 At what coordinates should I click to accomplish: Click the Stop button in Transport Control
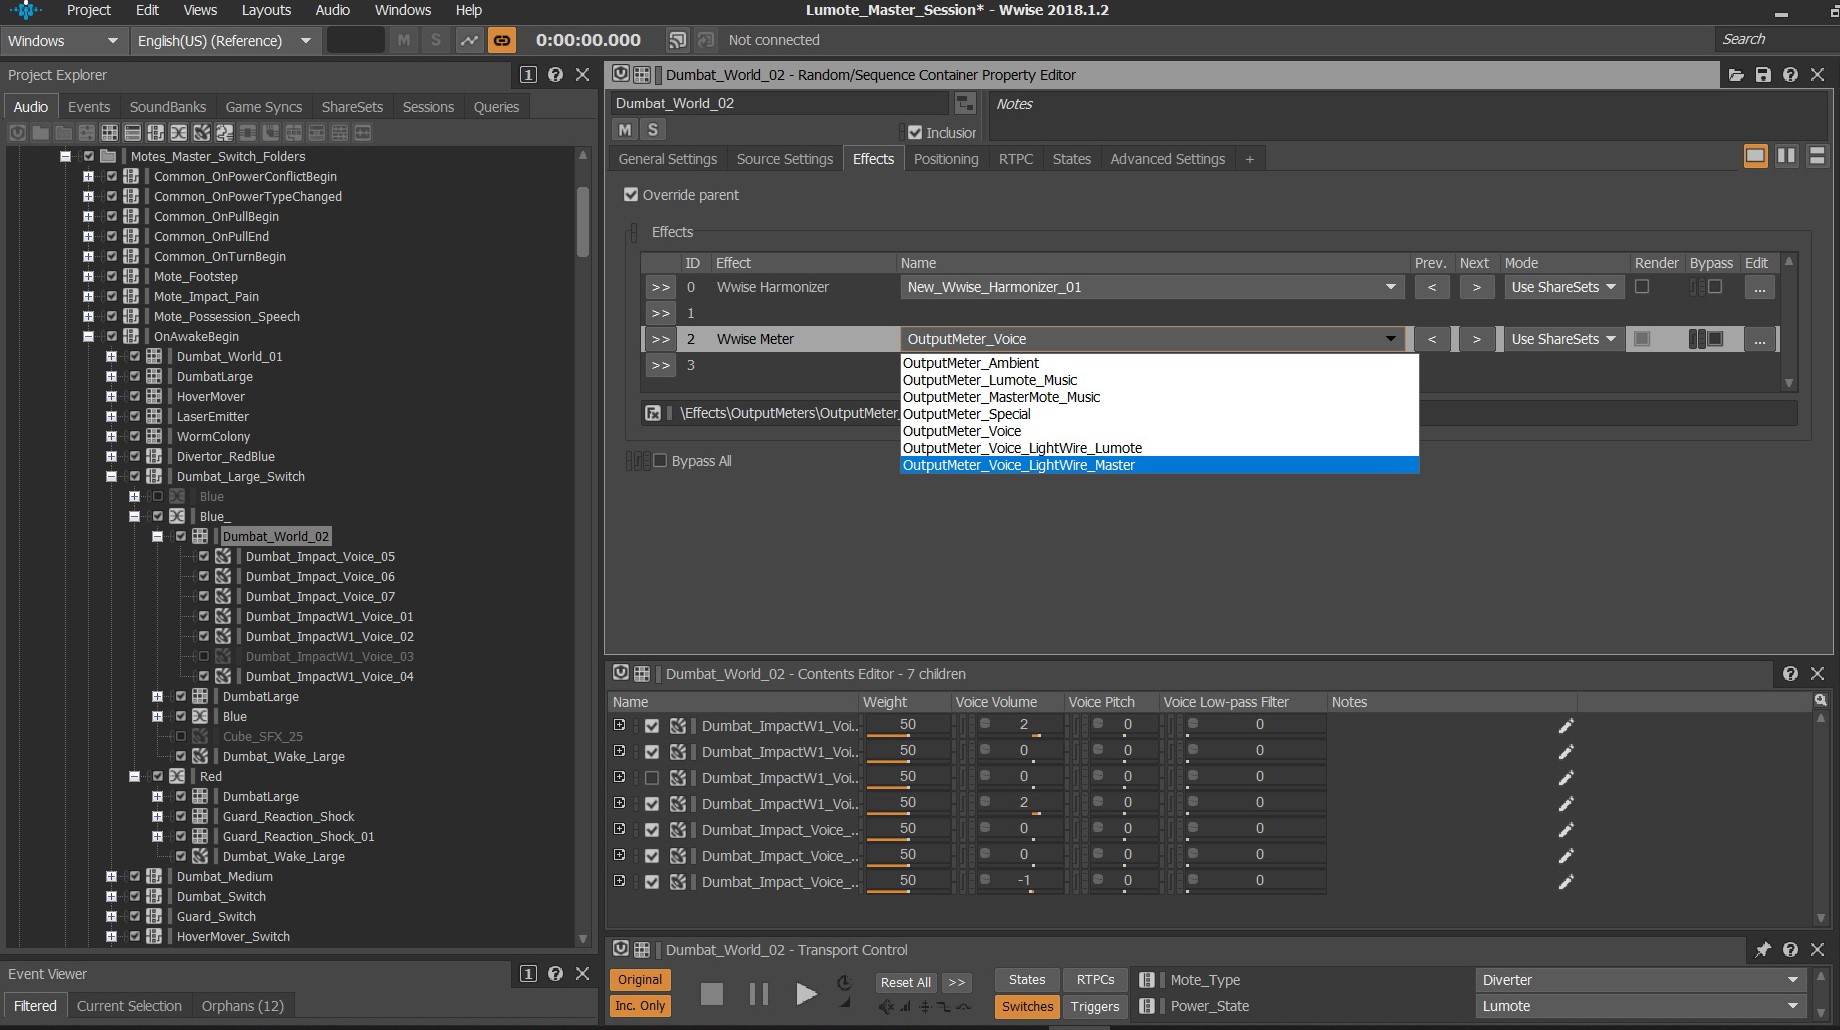(x=712, y=993)
